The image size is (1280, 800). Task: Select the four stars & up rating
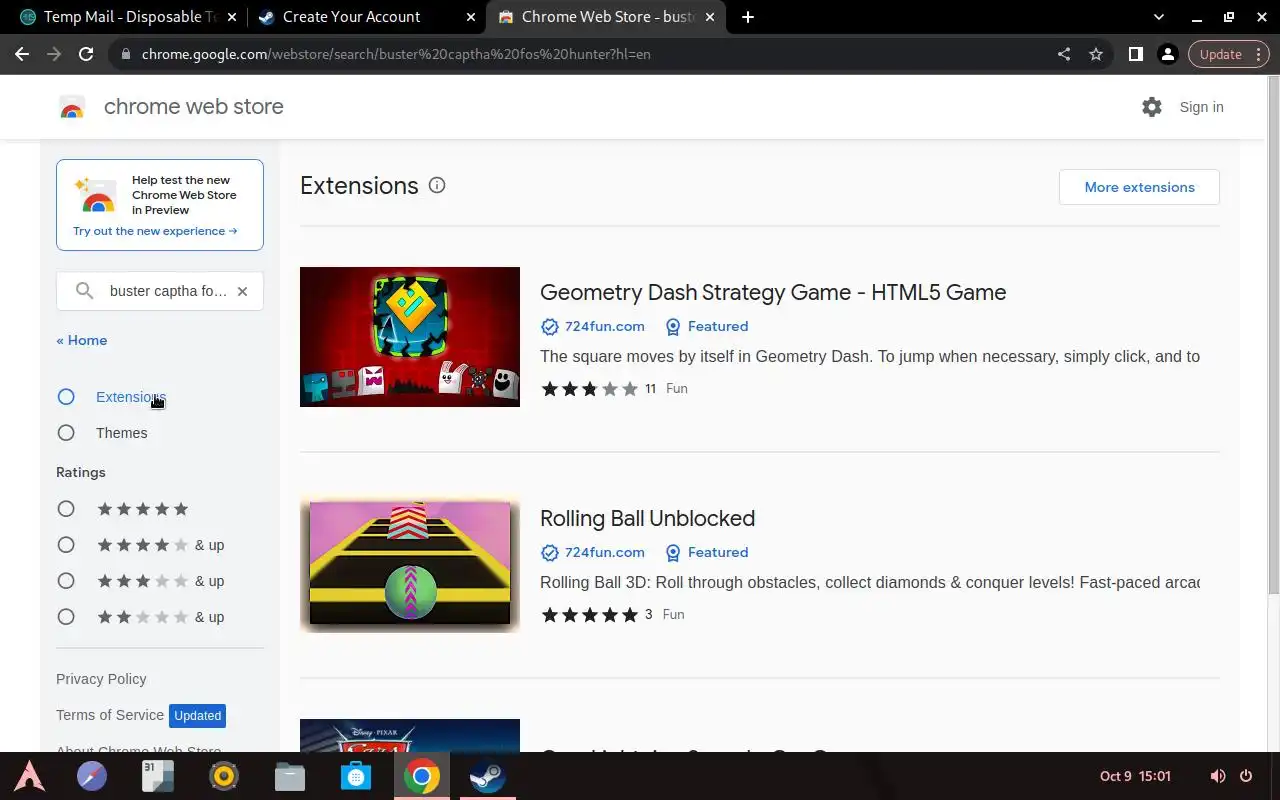click(x=66, y=545)
